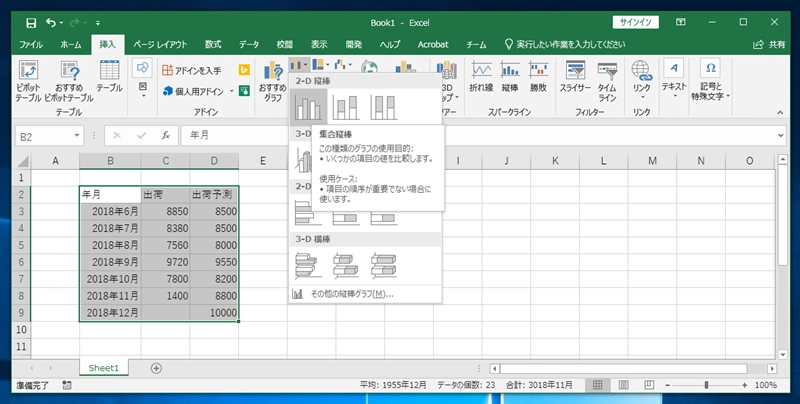Insert a column sparkline (縦棒)
The image size is (800, 404).
click(510, 77)
